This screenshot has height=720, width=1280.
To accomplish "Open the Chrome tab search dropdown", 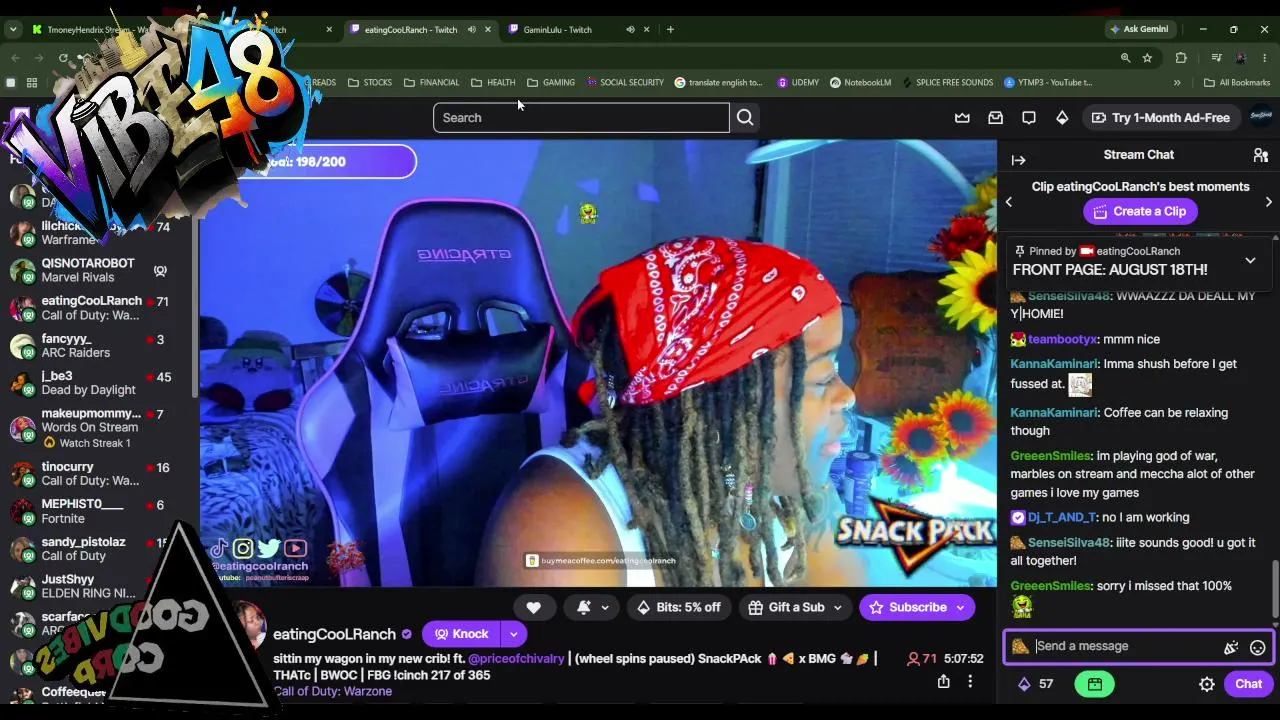I will 13,29.
